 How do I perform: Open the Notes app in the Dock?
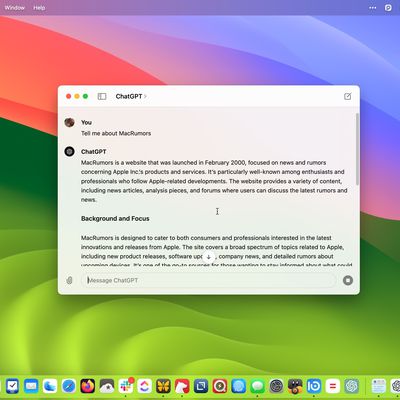(378, 386)
